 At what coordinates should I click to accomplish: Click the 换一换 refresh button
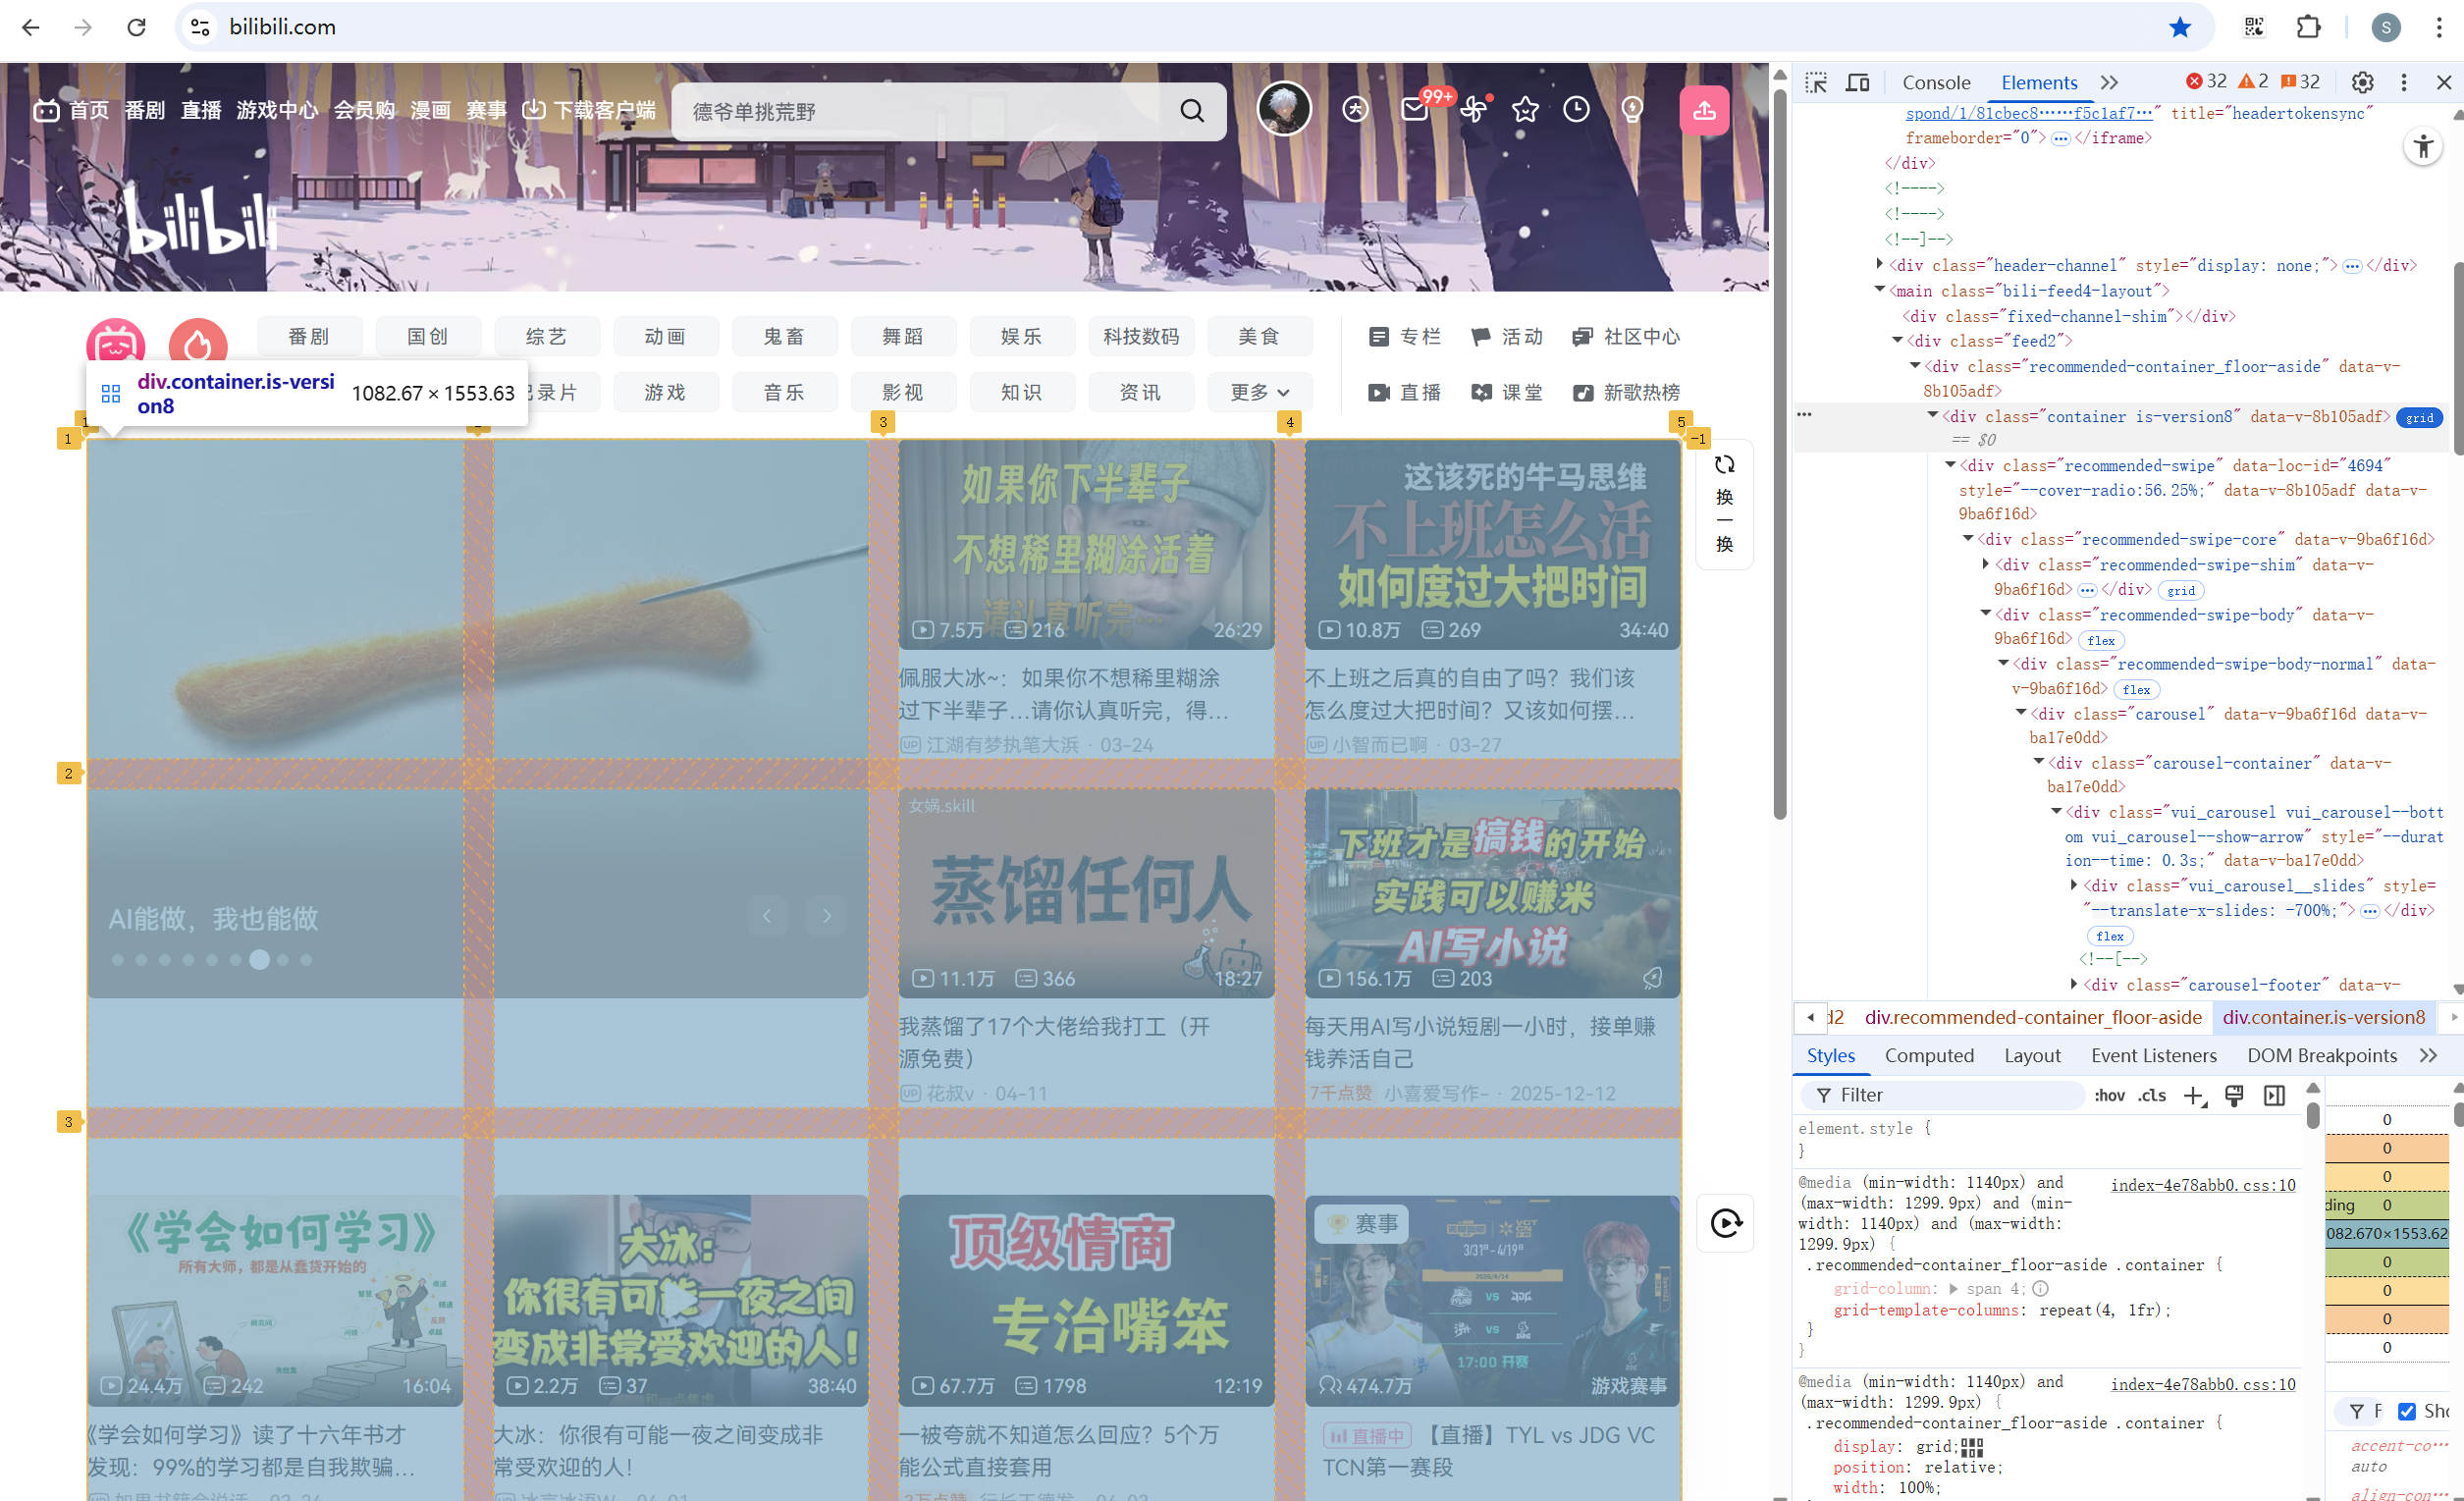(x=1724, y=505)
